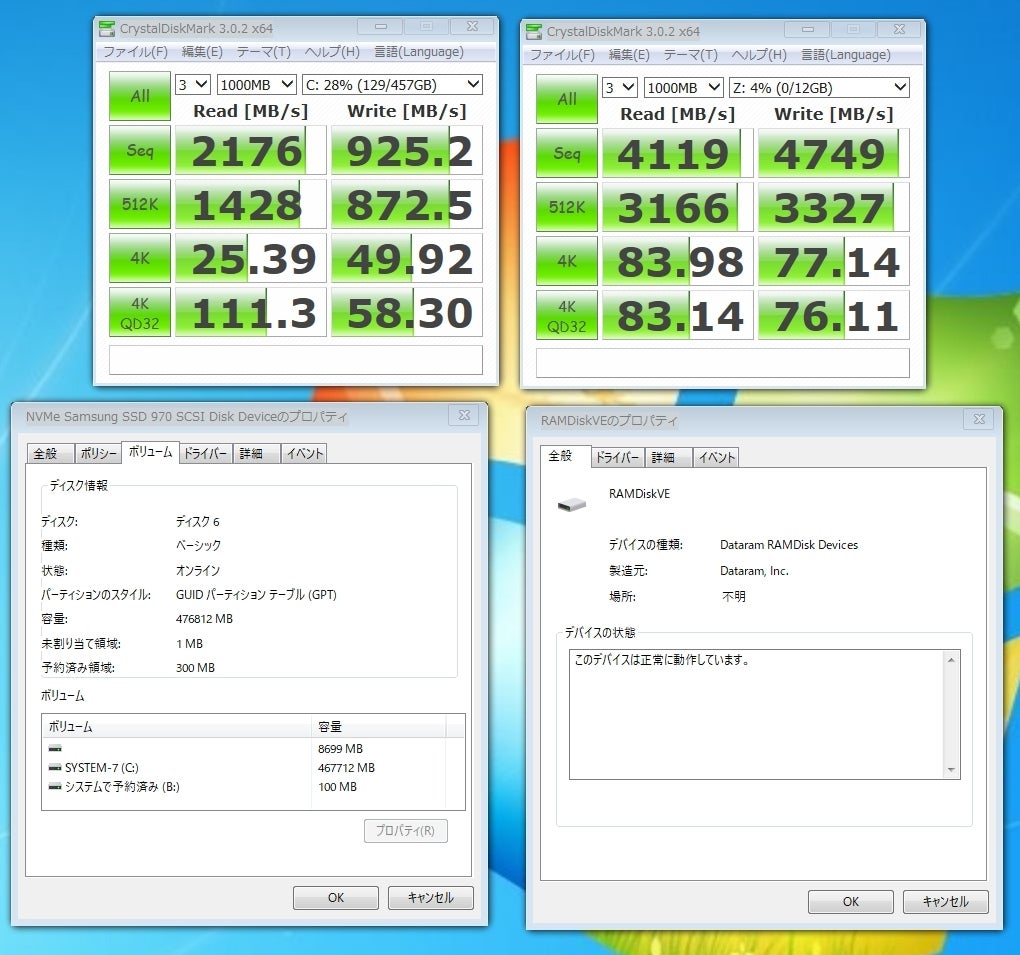This screenshot has height=955, width=1020.
Task: Open 1000MB size dropdown in left CrystalDiskMark
Action: click(x=256, y=85)
